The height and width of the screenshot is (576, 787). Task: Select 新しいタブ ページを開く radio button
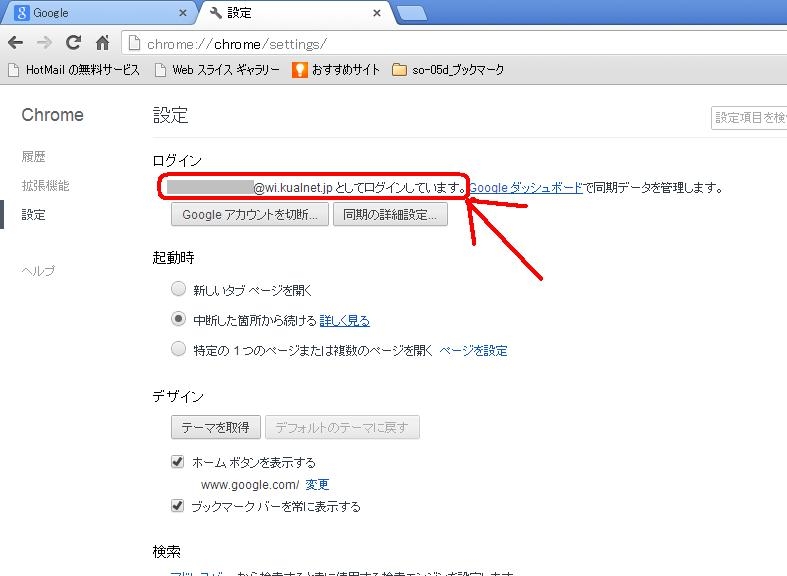point(178,289)
